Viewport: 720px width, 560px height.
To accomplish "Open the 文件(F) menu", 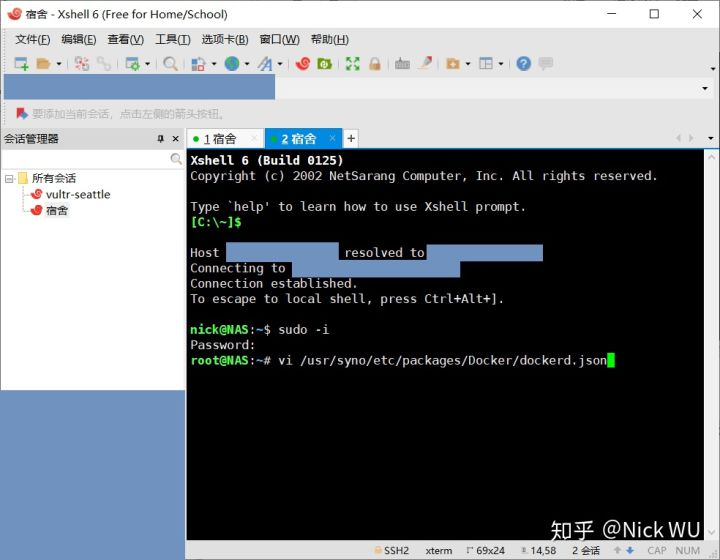I will click(x=33, y=39).
